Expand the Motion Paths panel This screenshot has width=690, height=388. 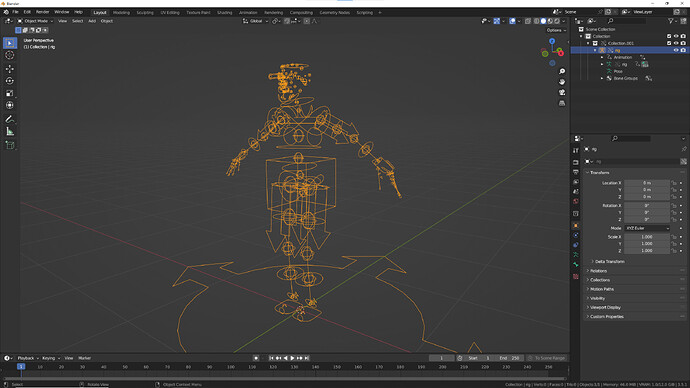[x=602, y=289]
